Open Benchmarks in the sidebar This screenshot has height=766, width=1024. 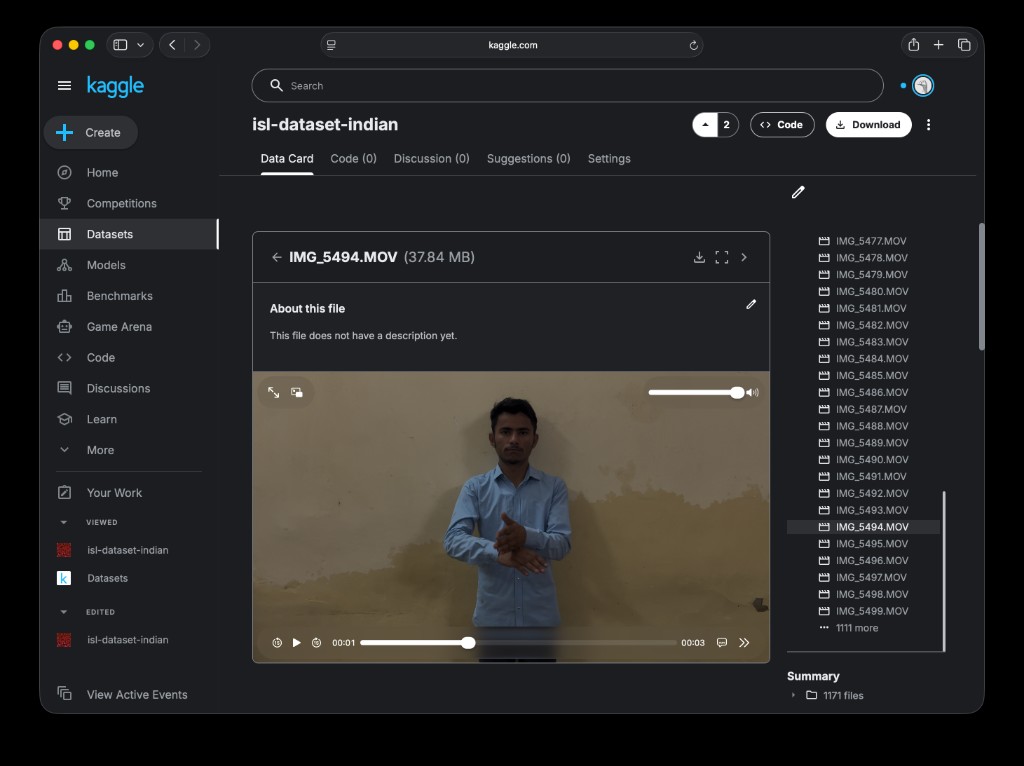tap(120, 296)
